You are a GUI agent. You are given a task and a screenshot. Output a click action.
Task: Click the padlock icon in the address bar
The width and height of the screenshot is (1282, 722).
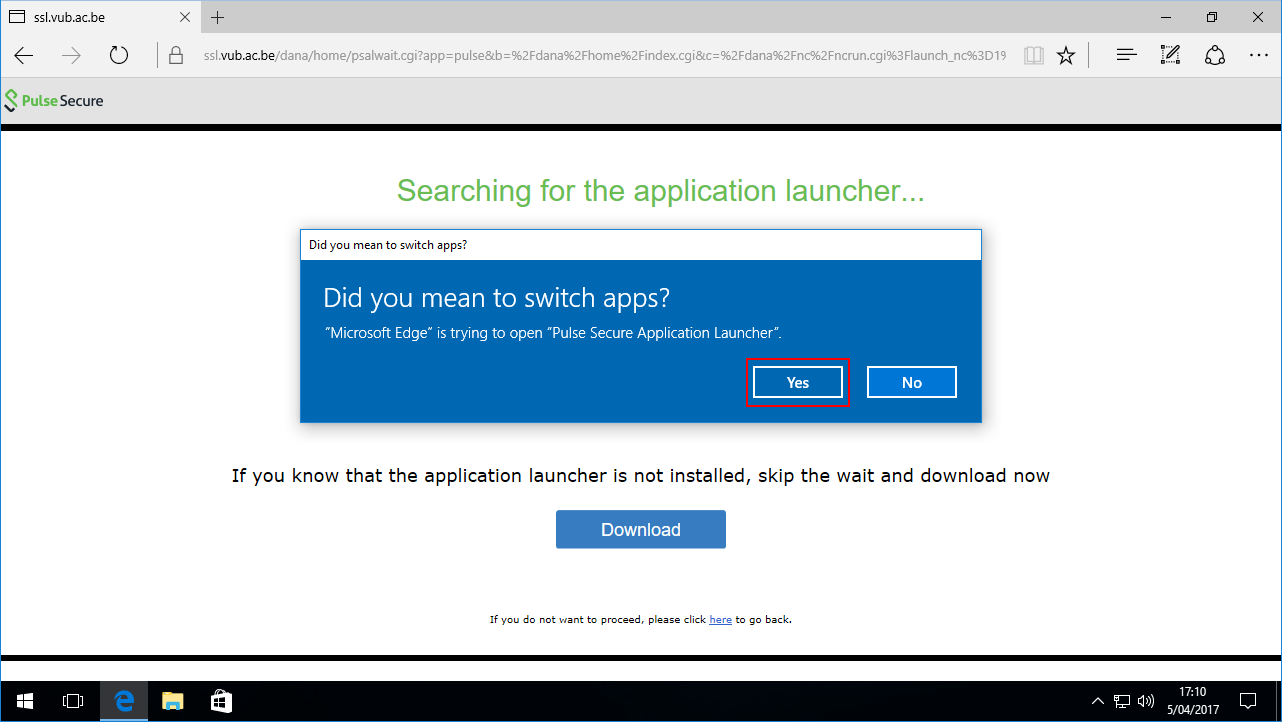175,56
